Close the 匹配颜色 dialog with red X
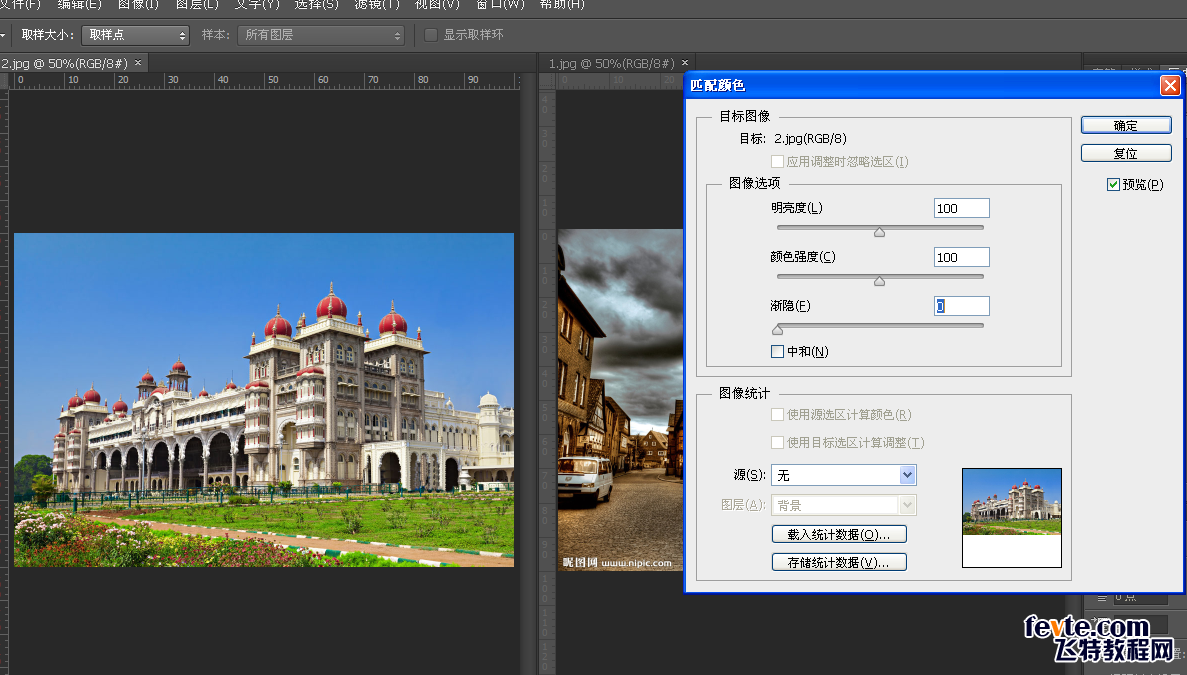Viewport: 1187px width, 675px height. pyautogui.click(x=1170, y=86)
